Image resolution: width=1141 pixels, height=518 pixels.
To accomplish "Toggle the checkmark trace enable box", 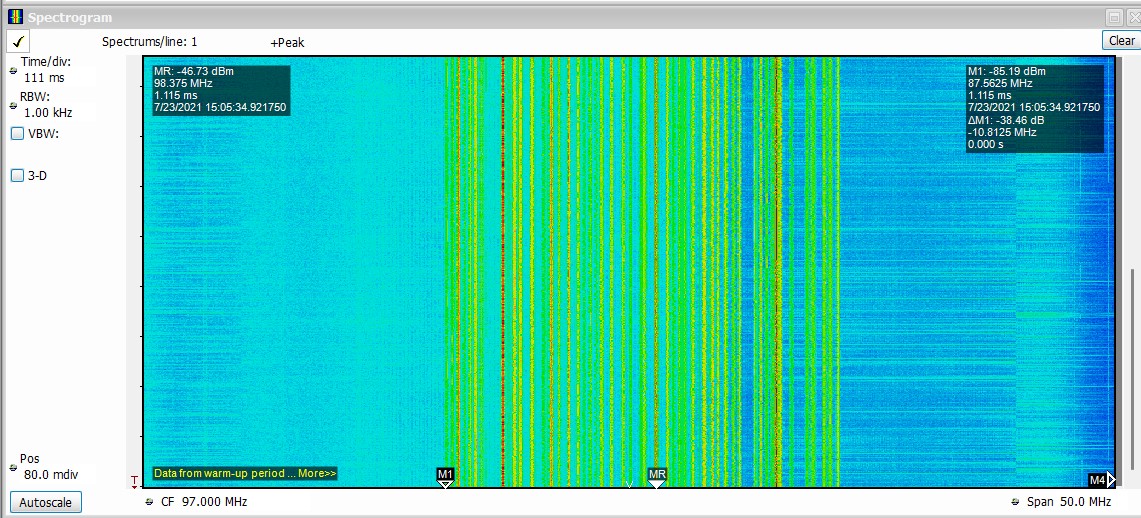I will (x=19, y=41).
